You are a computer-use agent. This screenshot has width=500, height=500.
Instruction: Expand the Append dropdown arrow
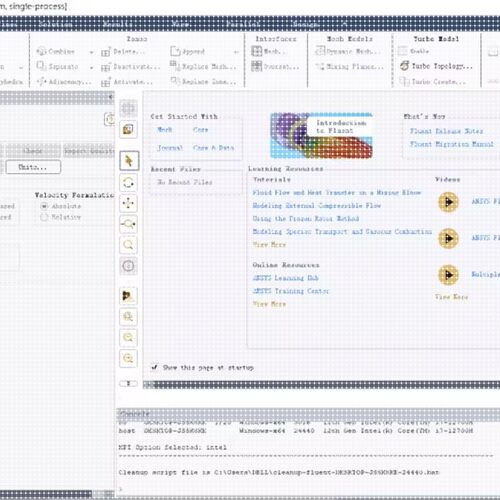(x=236, y=52)
